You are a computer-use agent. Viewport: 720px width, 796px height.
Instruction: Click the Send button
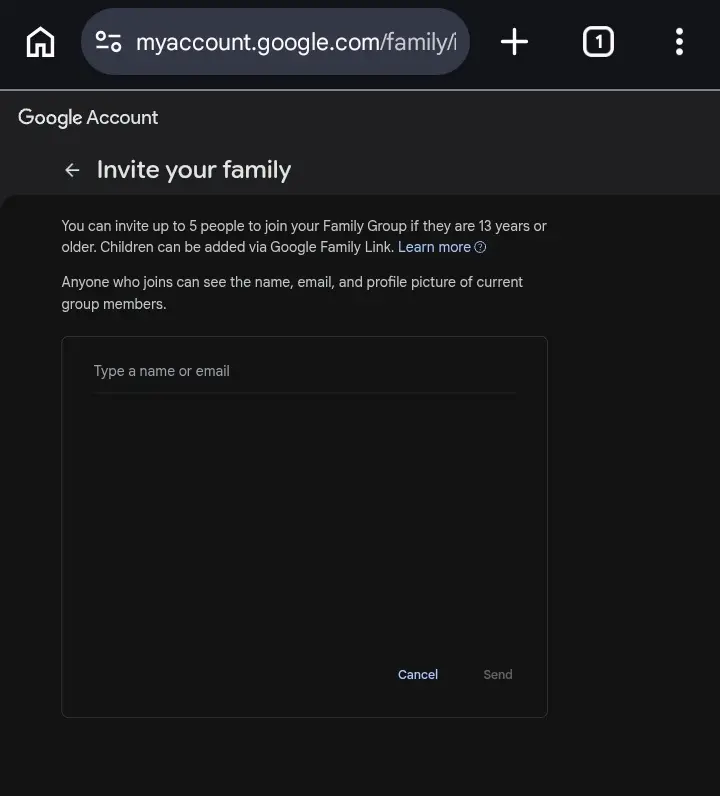[x=498, y=675]
